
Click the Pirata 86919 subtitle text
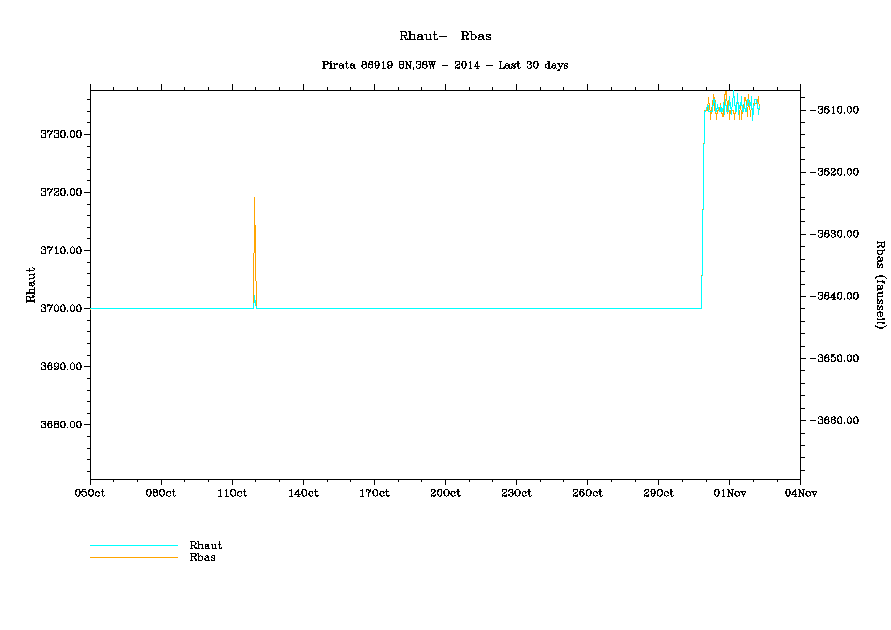[445, 65]
